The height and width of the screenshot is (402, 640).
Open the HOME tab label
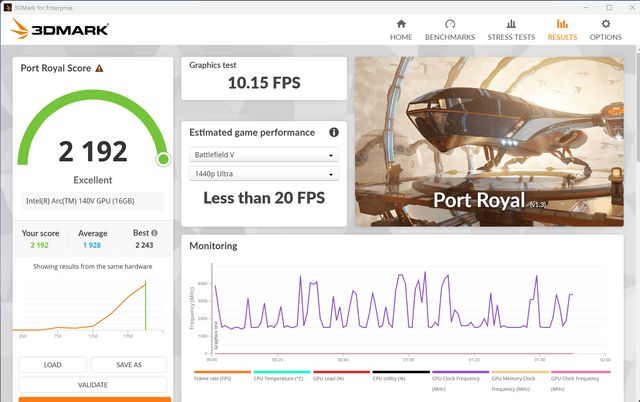(401, 37)
